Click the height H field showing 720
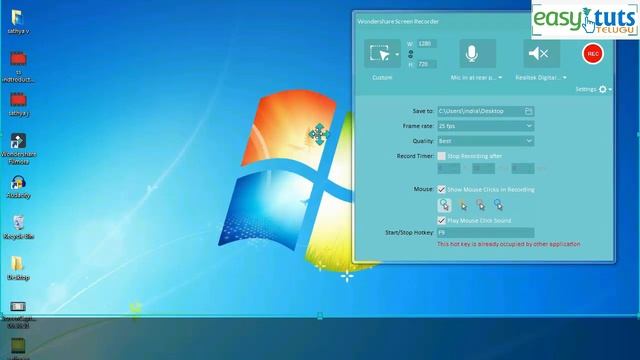 coord(427,64)
